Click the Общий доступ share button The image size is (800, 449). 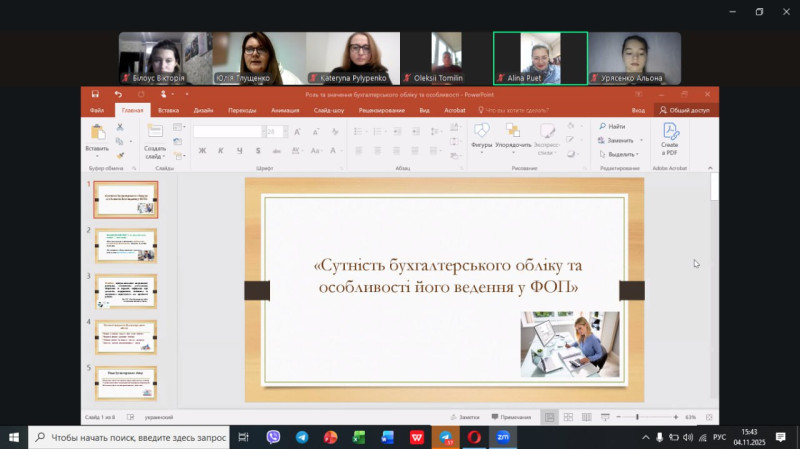tap(684, 110)
